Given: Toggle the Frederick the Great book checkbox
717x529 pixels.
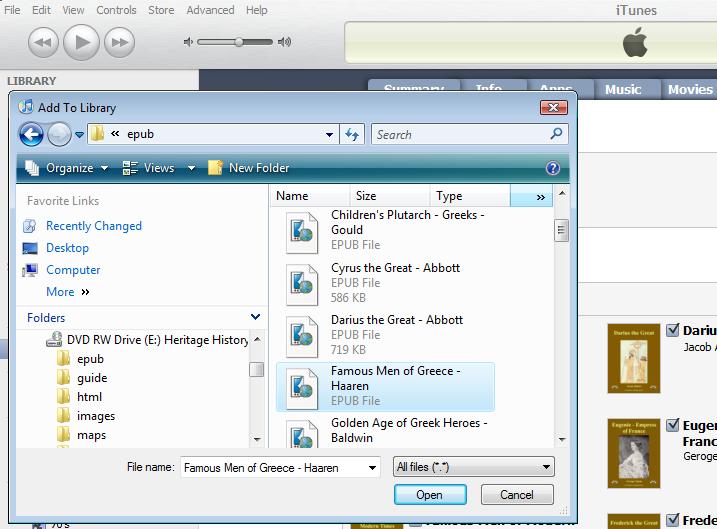Looking at the screenshot, I should point(673,520).
